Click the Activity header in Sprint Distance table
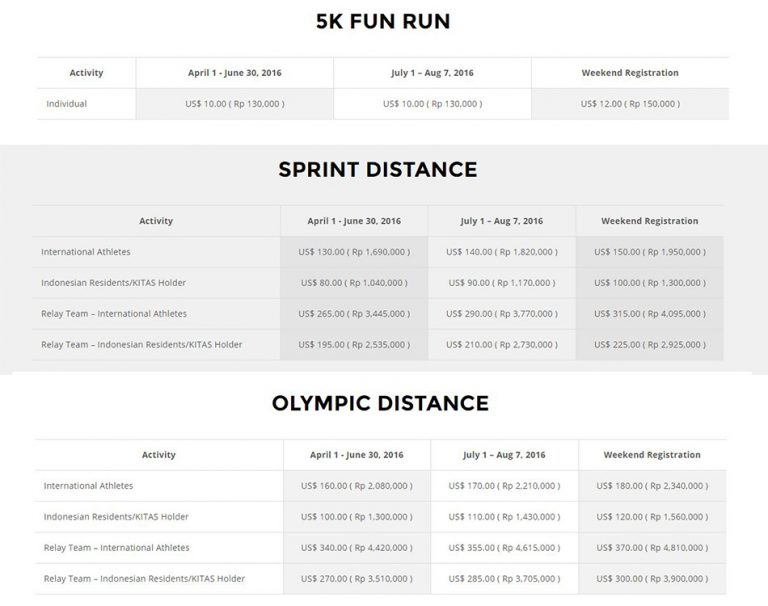Viewport: 768px width, 606px height. 156,221
